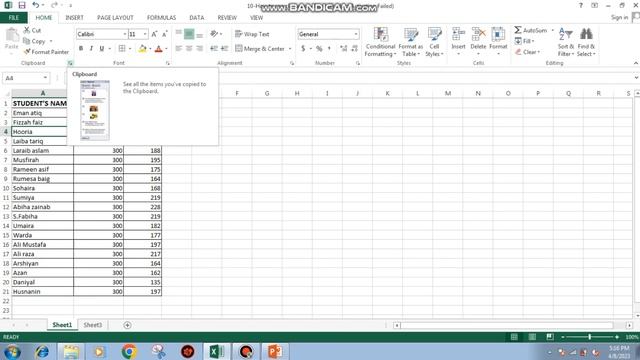Click the Undo arrow icon

pyautogui.click(x=36, y=5)
